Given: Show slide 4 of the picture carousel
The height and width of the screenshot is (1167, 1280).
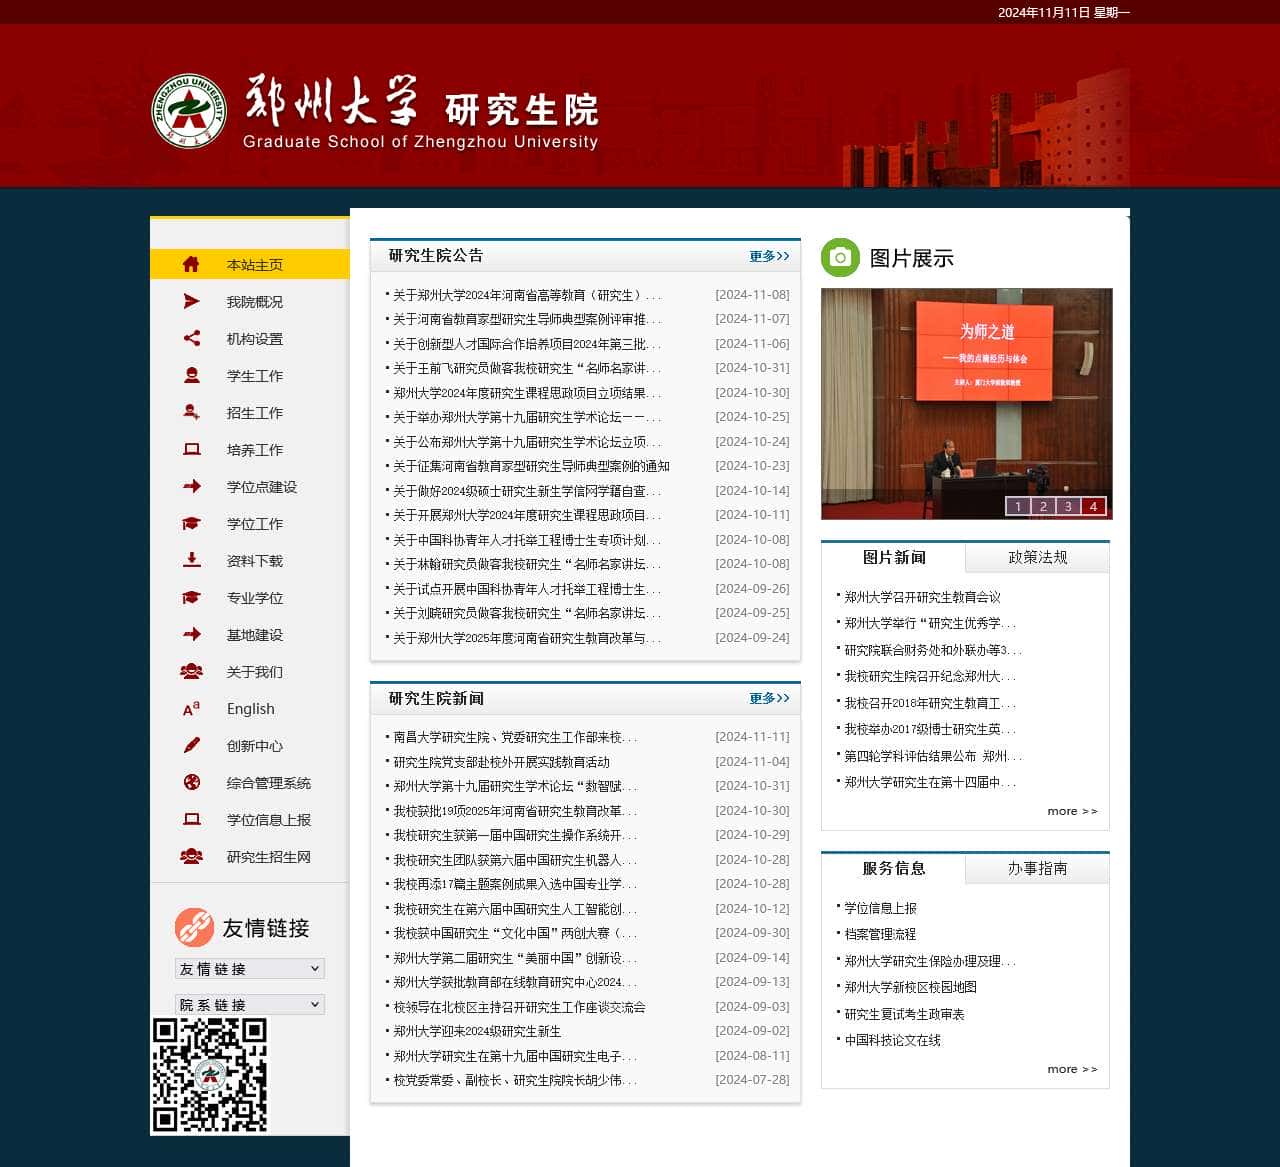Looking at the screenshot, I should [1093, 506].
